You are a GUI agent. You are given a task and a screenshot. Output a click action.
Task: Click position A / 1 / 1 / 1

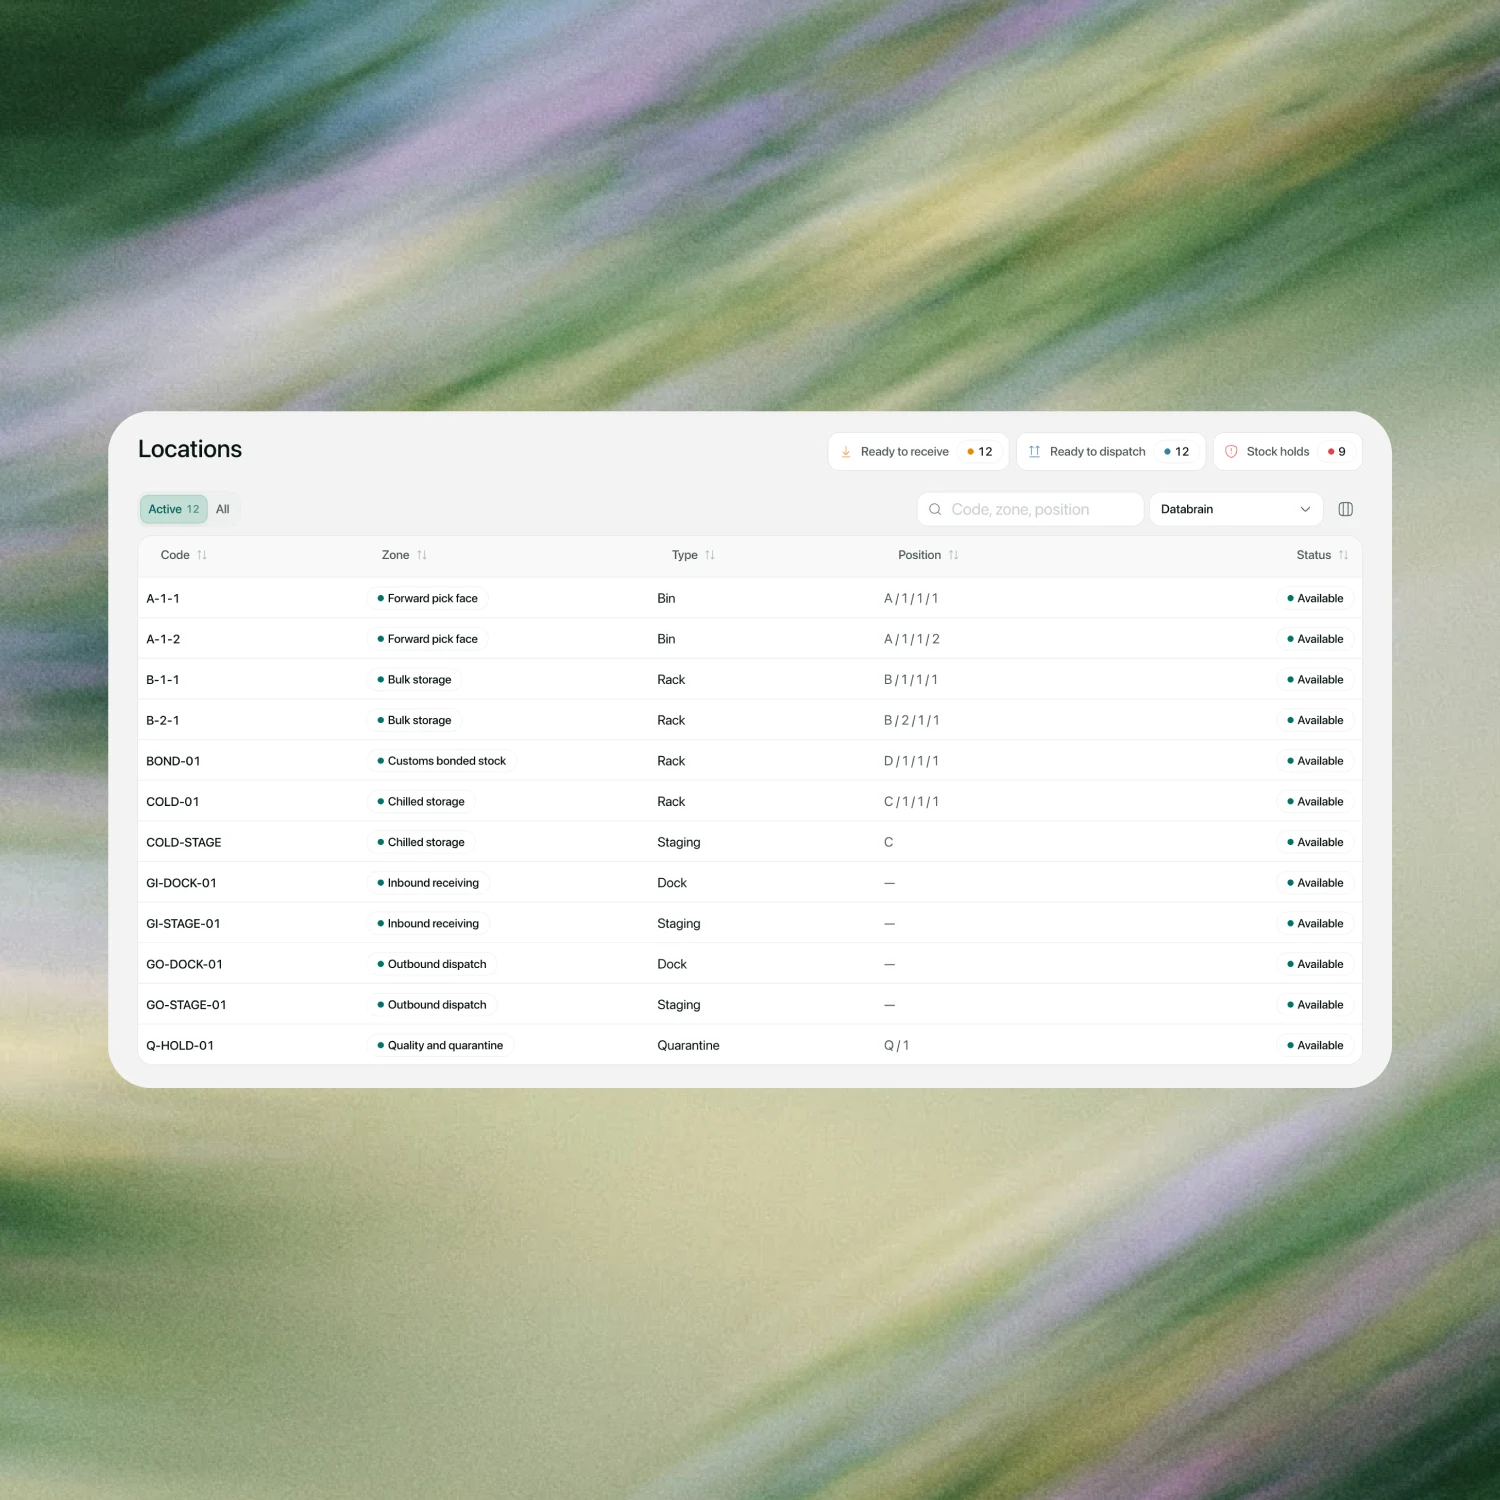(x=911, y=598)
